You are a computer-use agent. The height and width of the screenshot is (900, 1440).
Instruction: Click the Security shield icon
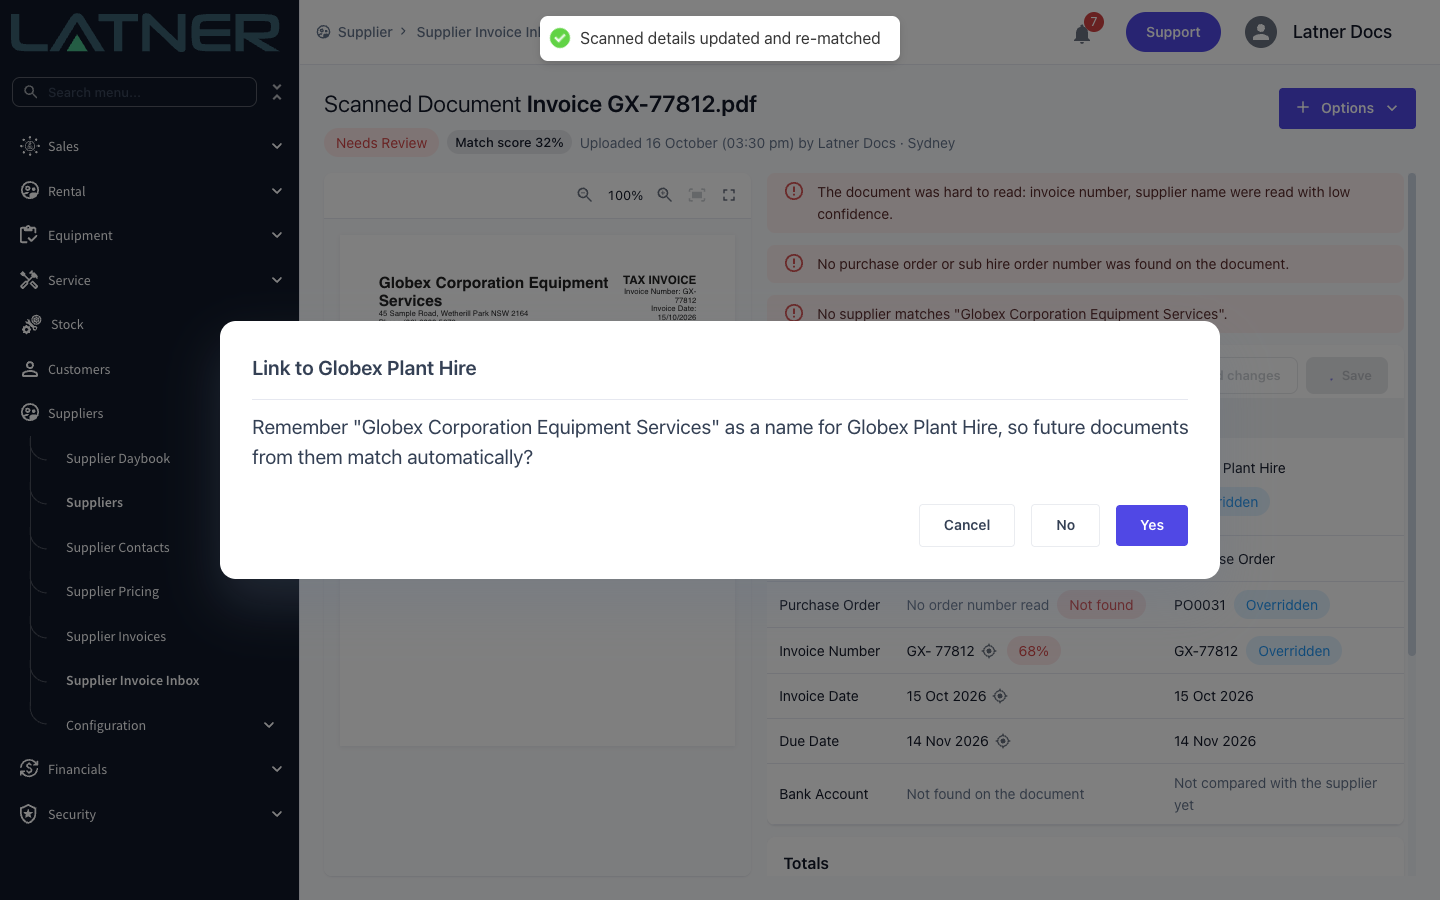tap(29, 814)
